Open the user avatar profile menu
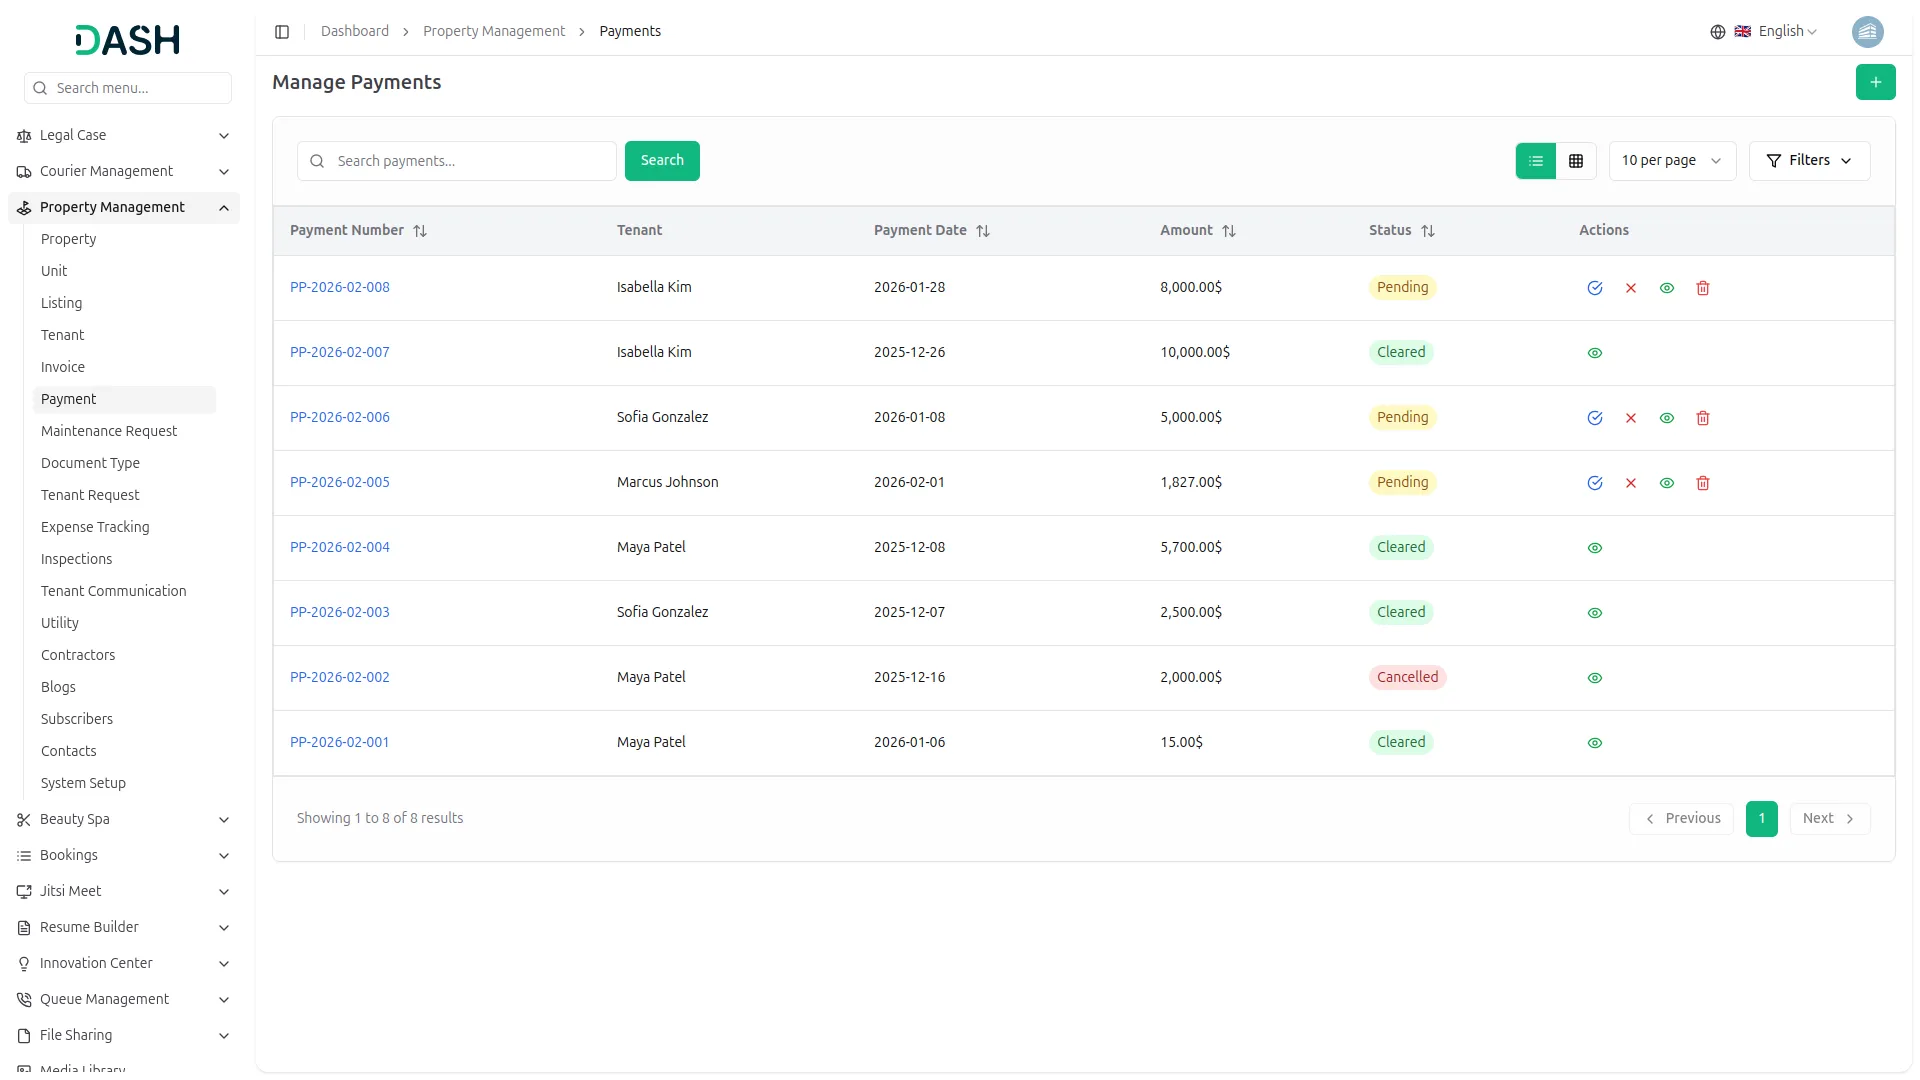 coord(1867,32)
